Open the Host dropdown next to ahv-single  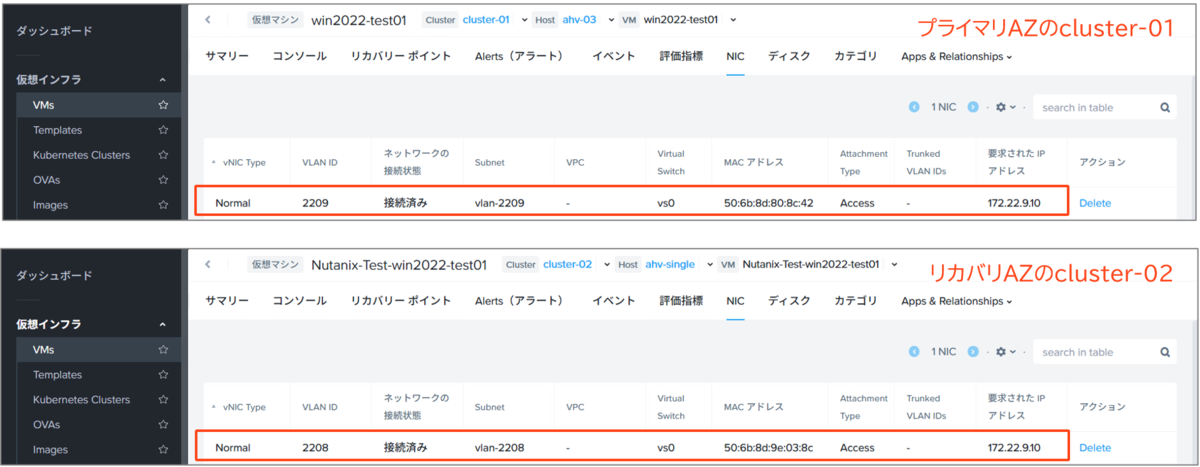point(709,265)
